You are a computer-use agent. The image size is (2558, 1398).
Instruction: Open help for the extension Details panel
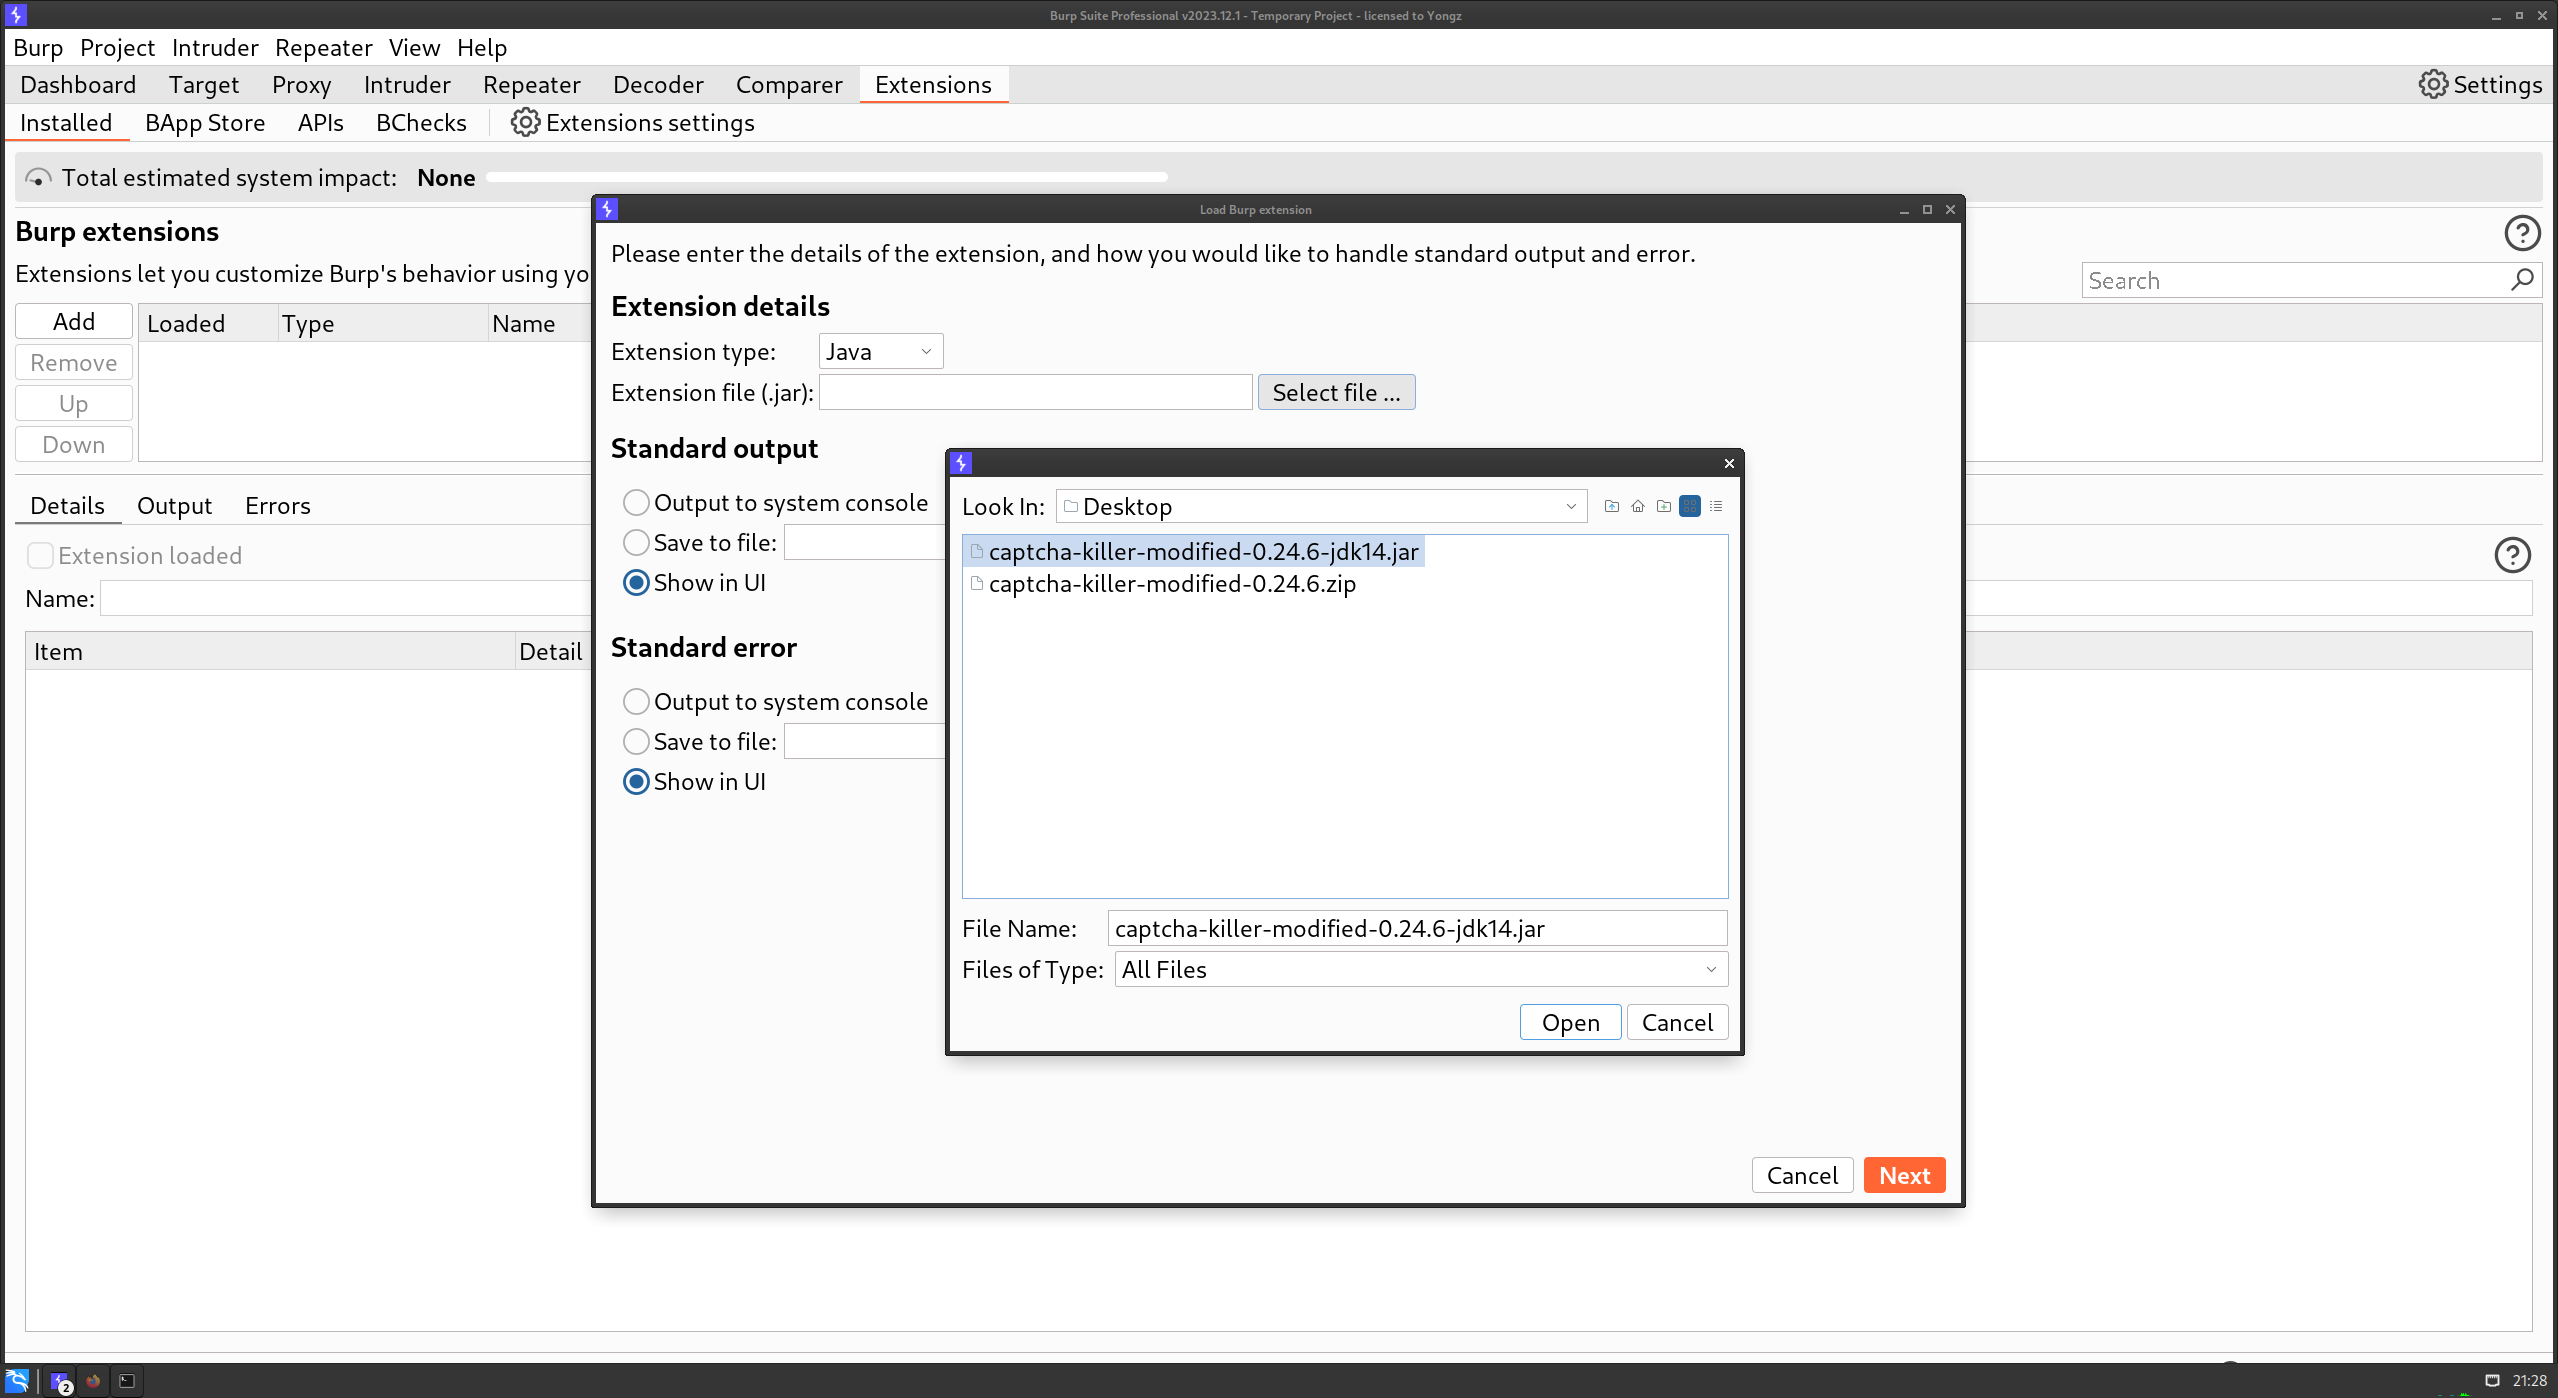coord(2512,555)
